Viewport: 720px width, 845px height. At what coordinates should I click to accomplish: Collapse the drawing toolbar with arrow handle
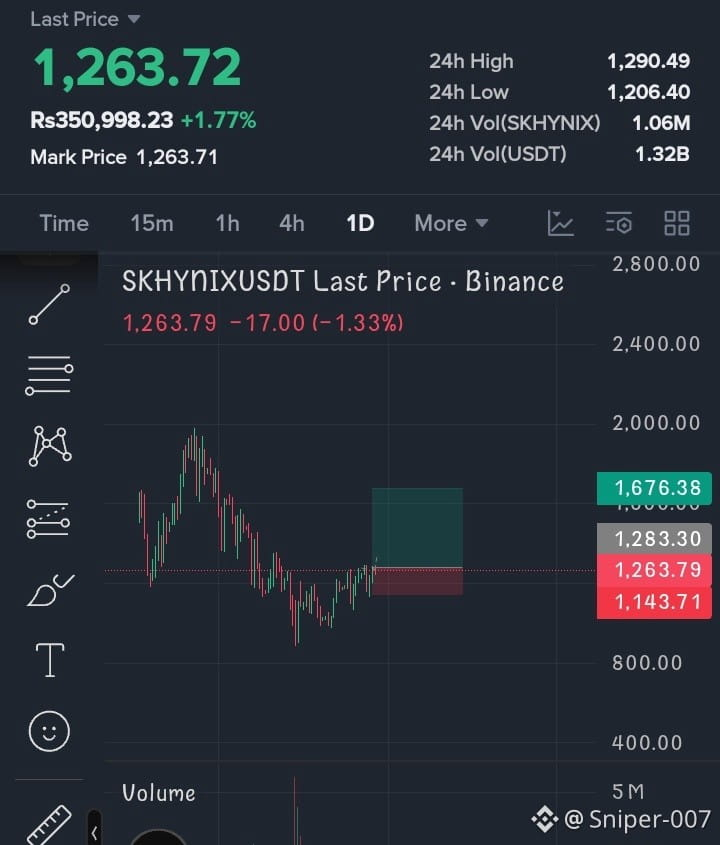pyautogui.click(x=94, y=832)
